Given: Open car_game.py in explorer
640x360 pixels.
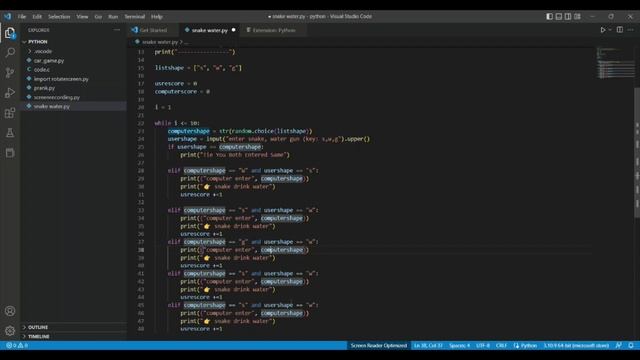Looking at the screenshot, I should pos(49,60).
